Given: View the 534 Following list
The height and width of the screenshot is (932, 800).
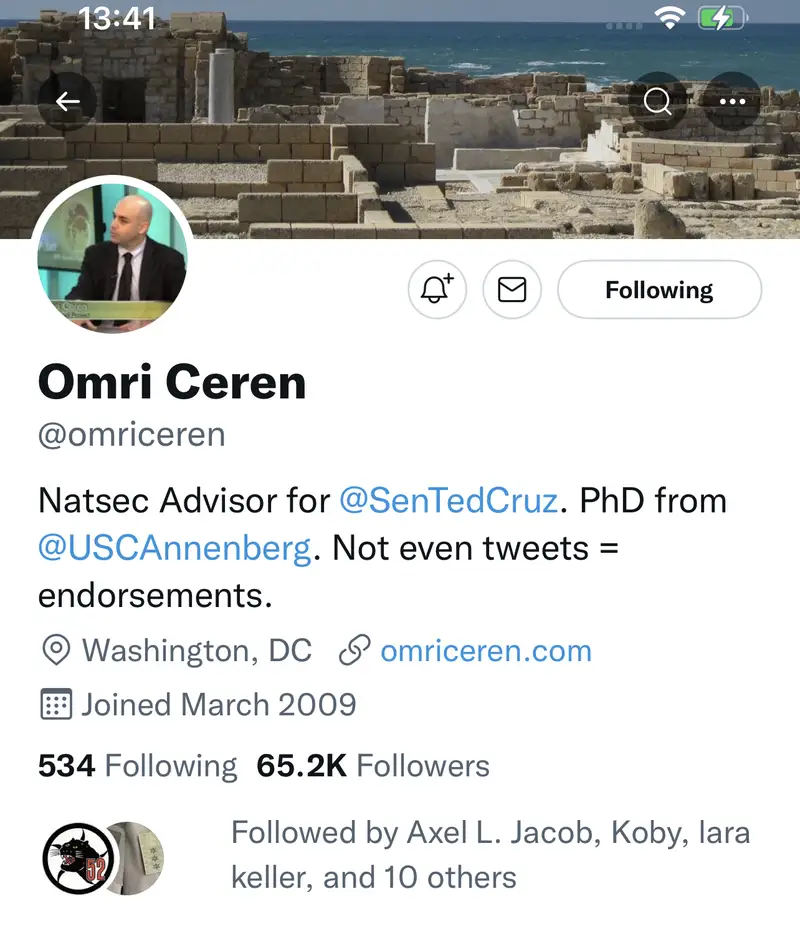Looking at the screenshot, I should pos(138,766).
